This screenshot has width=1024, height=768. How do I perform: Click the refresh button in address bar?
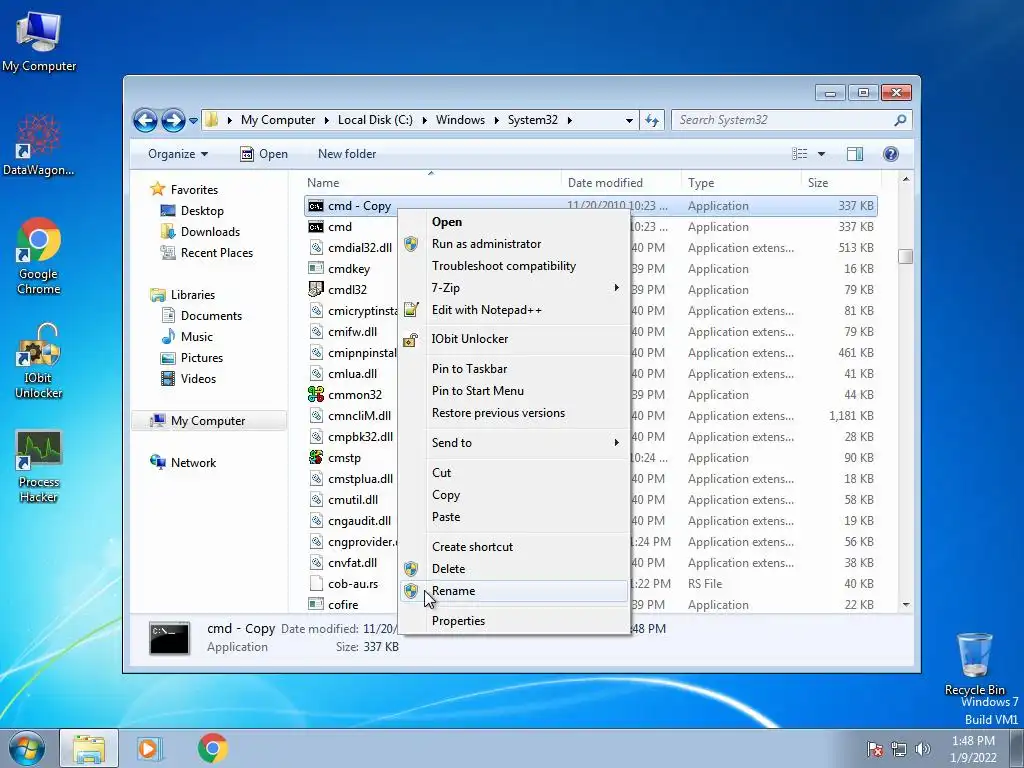652,120
